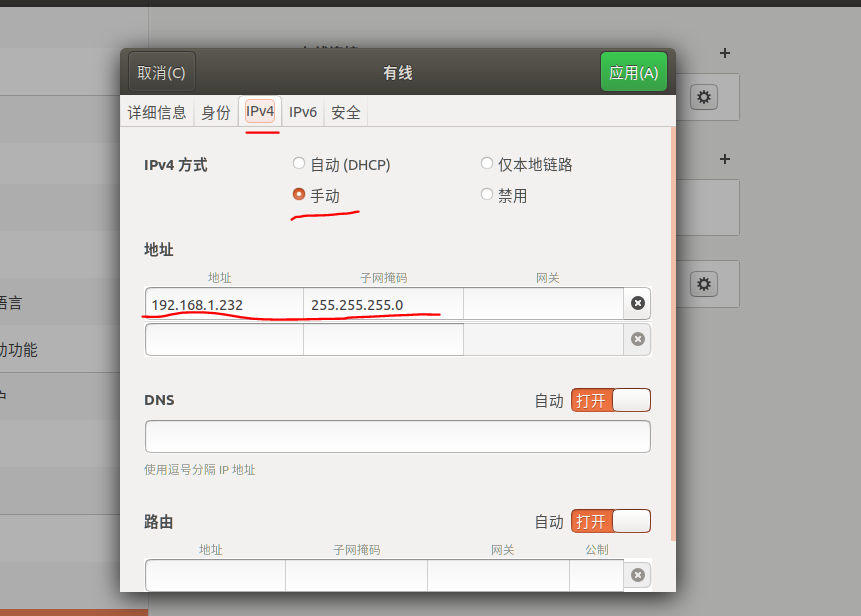Image resolution: width=861 pixels, height=616 pixels.
Task: Click the 网关 column header above addresses
Action: tap(547, 278)
